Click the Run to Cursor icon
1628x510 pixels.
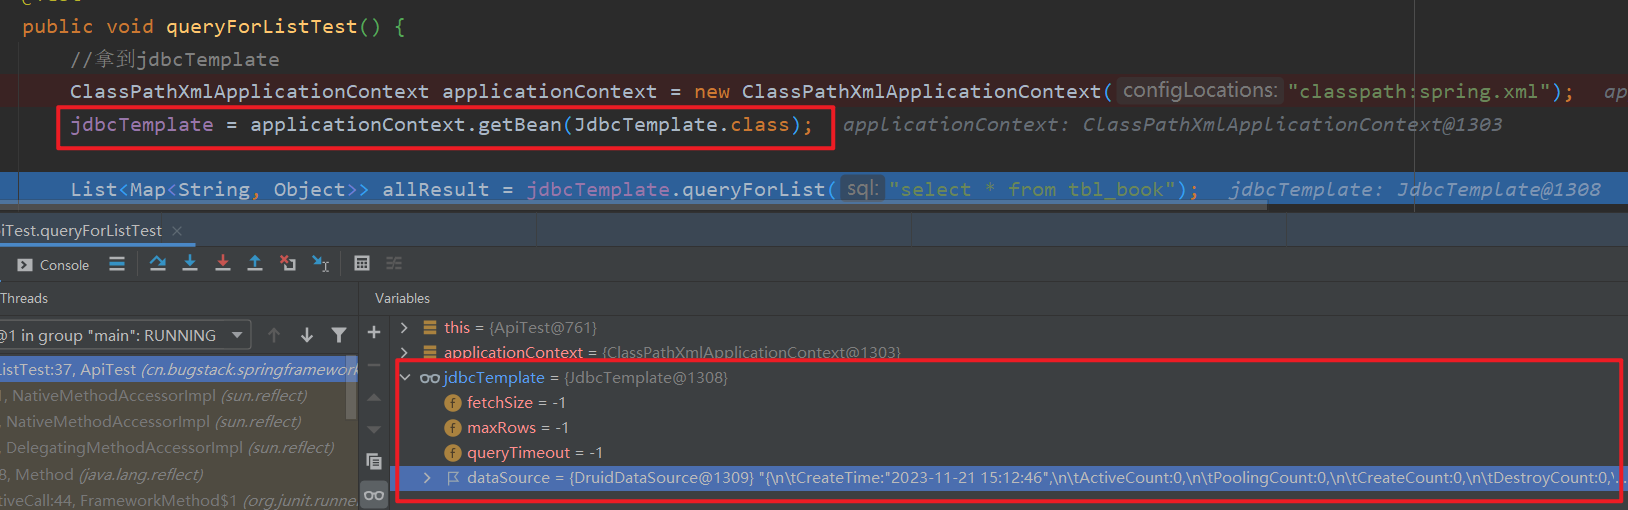coord(320,263)
